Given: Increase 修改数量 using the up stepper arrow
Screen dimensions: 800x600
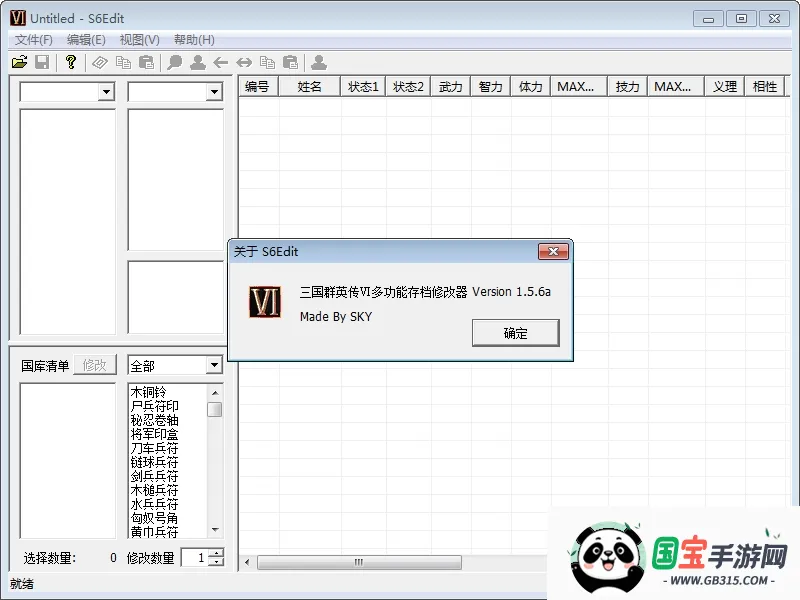Looking at the screenshot, I should pos(217,553).
